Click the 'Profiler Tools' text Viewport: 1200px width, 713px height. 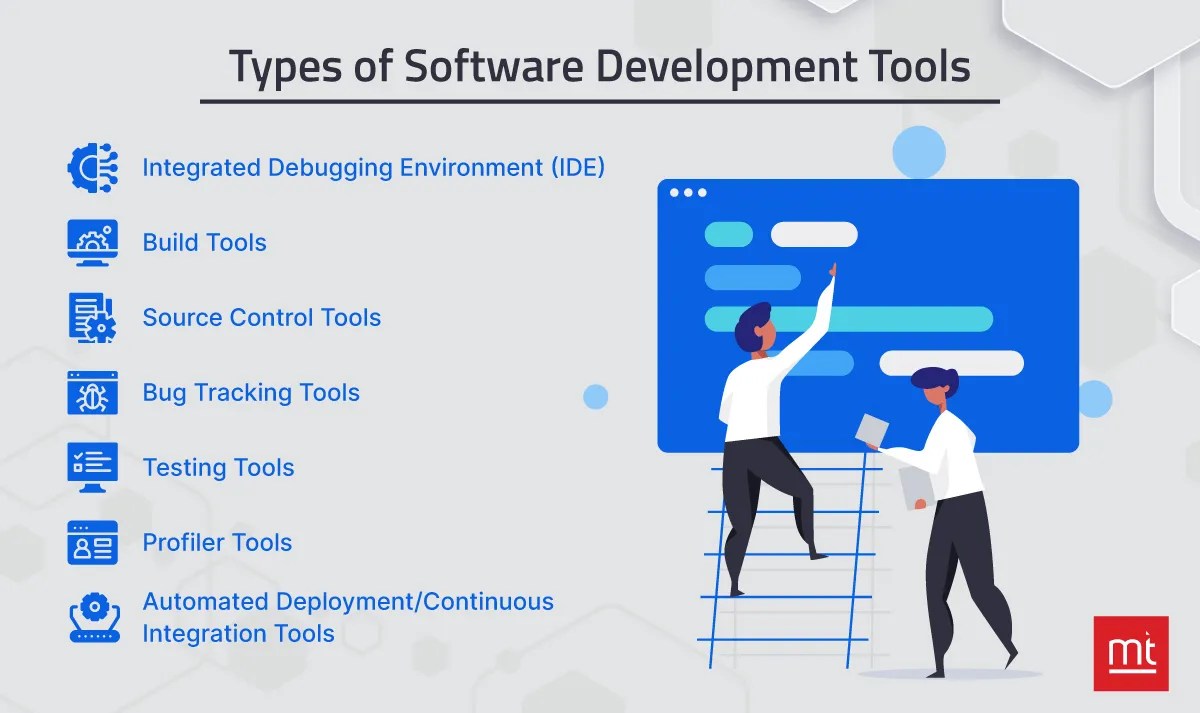click(217, 542)
